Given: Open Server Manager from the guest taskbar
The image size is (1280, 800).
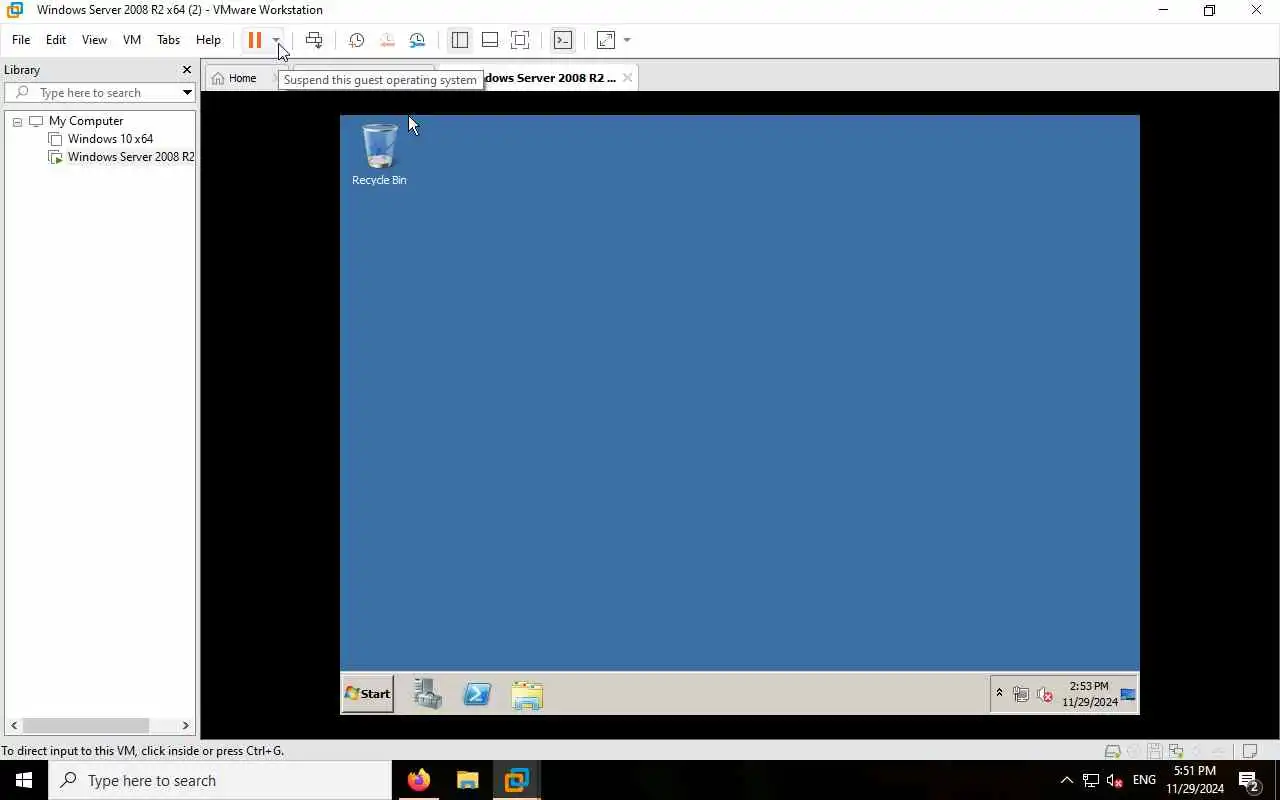Looking at the screenshot, I should point(428,694).
